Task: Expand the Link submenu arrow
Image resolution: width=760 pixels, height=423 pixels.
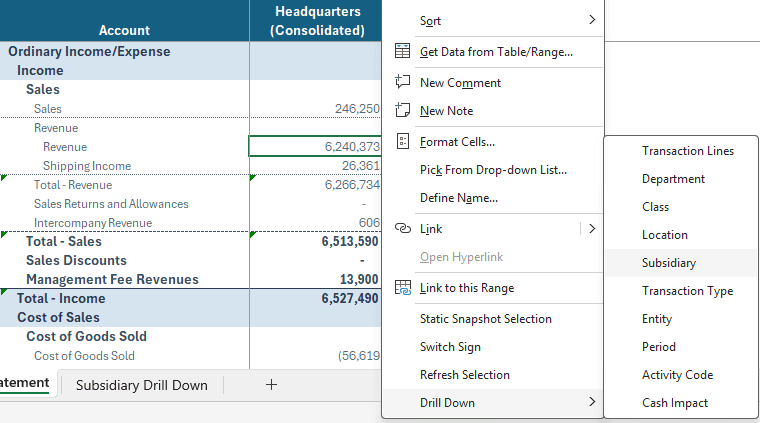Action: [x=592, y=228]
